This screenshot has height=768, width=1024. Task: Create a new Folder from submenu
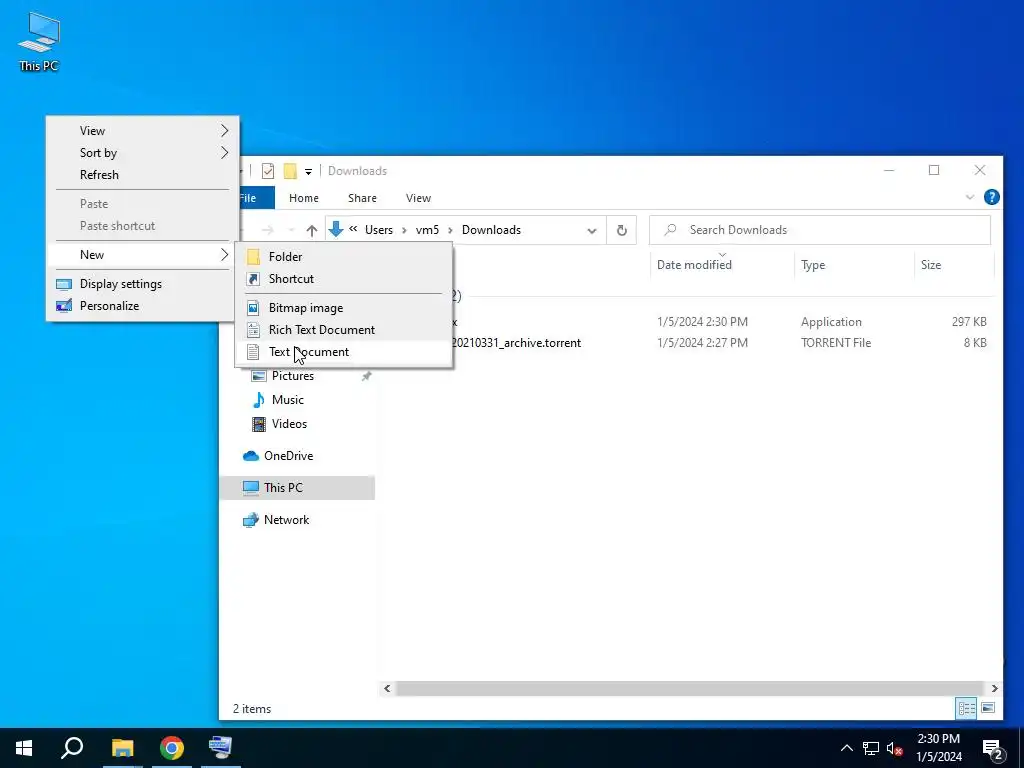344,257
